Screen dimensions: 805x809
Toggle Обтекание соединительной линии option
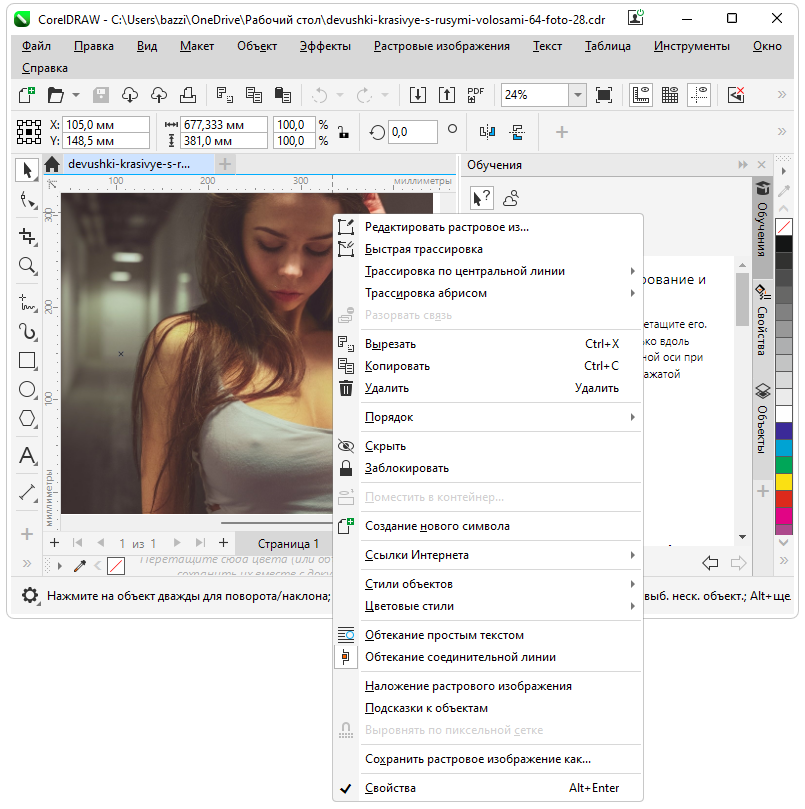tap(488, 657)
